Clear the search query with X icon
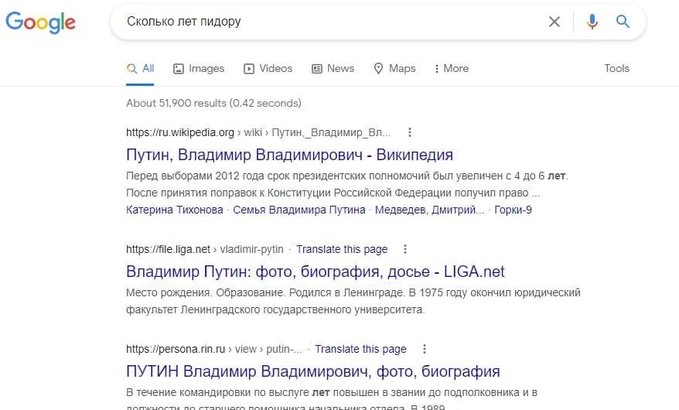 click(554, 22)
